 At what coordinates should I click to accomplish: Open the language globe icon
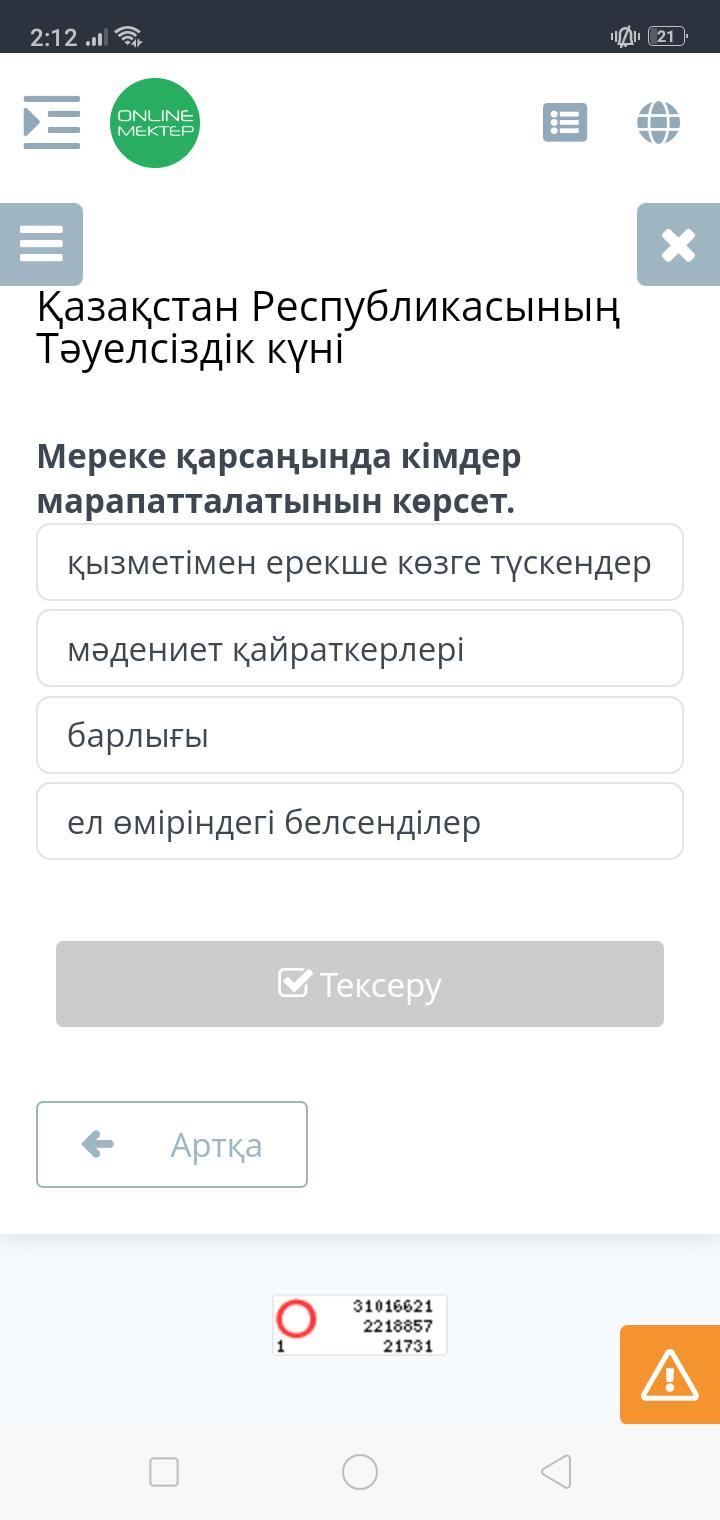(x=658, y=123)
